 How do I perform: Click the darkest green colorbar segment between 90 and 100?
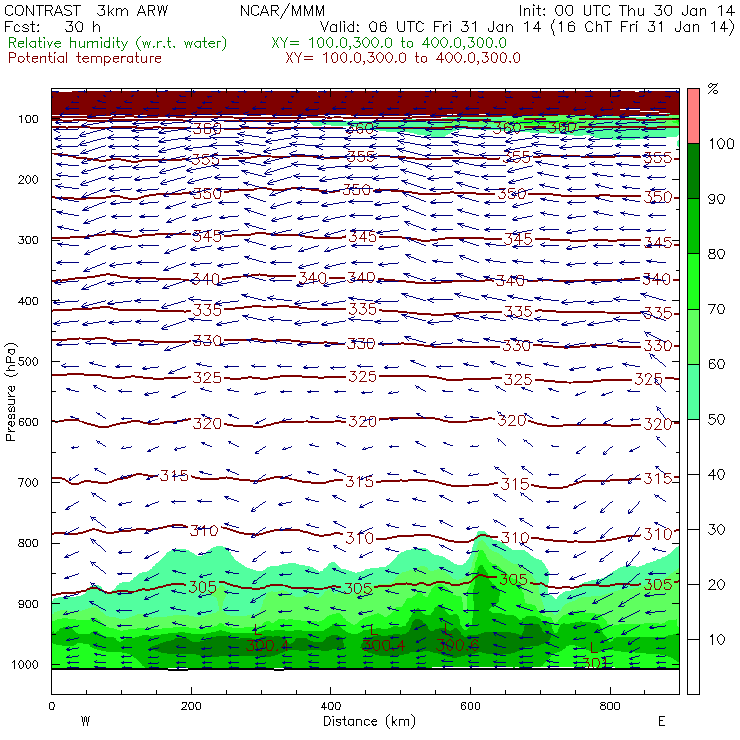[693, 171]
